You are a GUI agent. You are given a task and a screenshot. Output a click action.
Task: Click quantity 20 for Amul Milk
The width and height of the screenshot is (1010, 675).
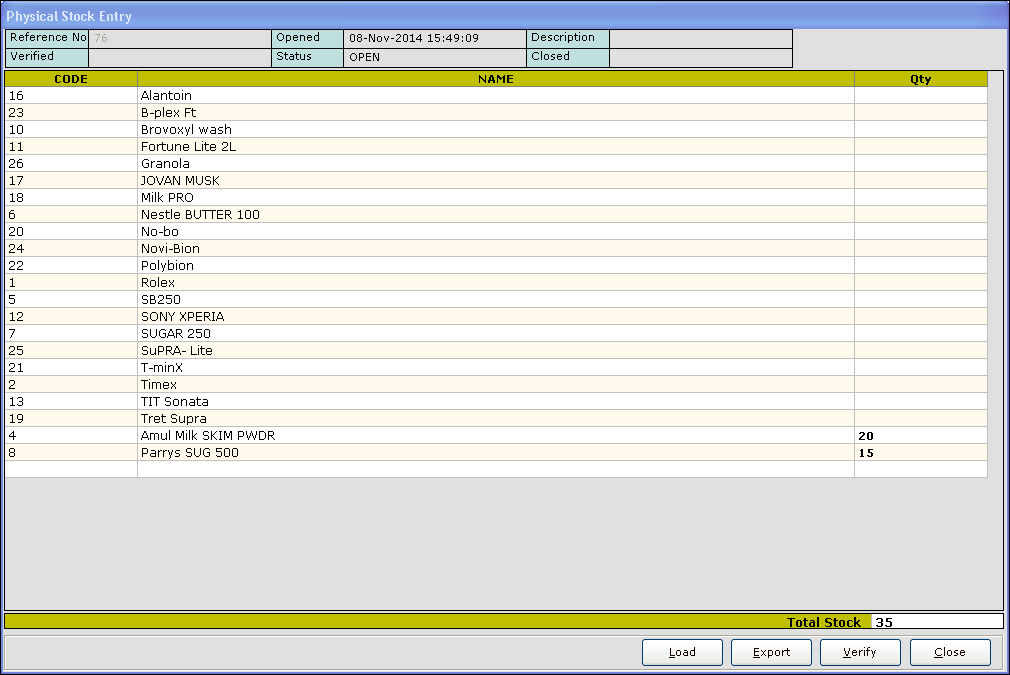866,436
